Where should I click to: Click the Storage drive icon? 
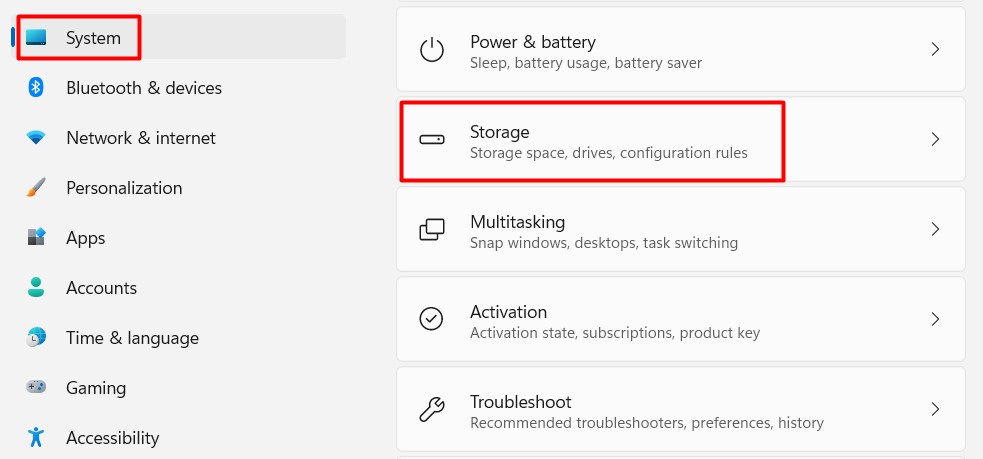click(x=431, y=140)
